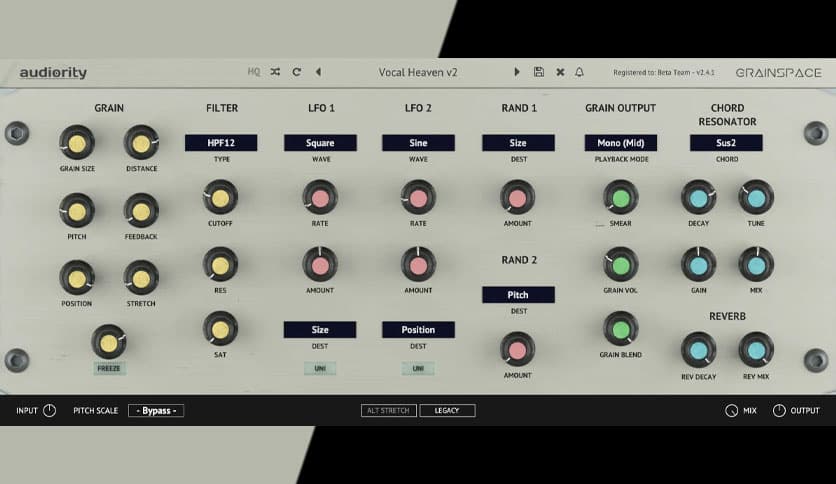Toggle the HQ mode icon
Viewport: 836px width, 484px height.
(x=254, y=72)
